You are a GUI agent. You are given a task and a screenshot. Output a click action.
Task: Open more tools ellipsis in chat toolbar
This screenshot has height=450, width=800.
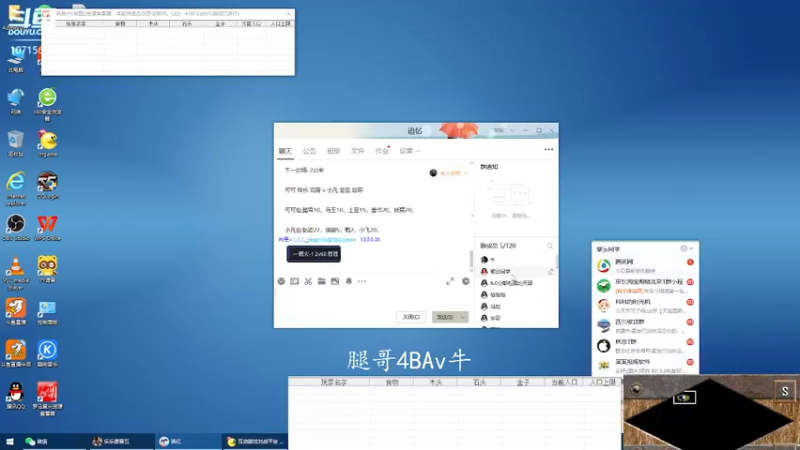[x=362, y=281]
